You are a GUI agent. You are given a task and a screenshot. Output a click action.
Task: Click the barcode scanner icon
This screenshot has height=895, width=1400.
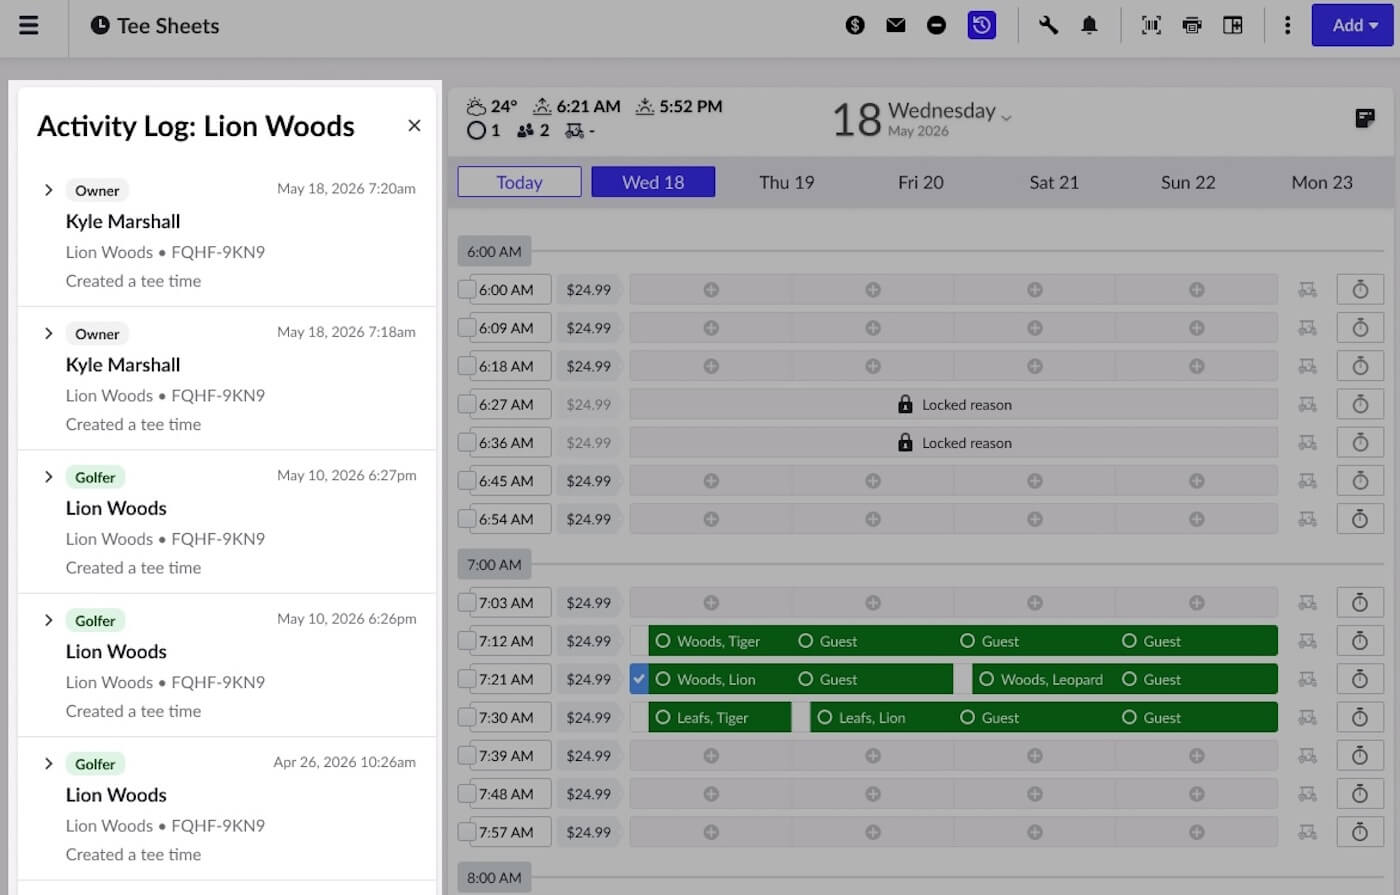point(1152,25)
